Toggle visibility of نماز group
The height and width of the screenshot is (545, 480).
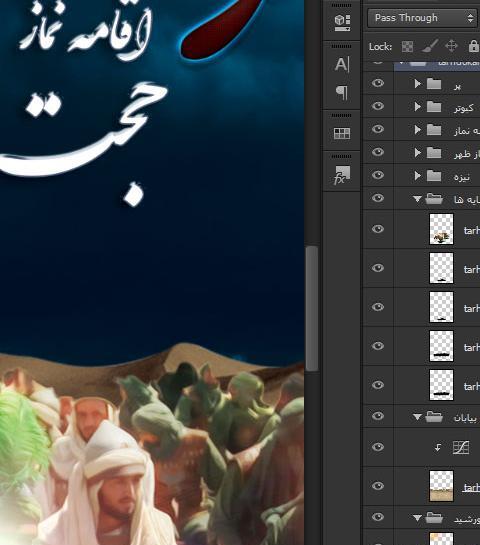pos(378,129)
